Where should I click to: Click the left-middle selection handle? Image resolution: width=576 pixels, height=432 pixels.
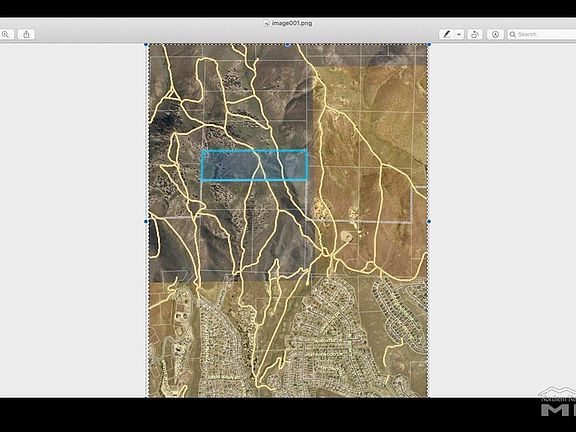[x=146, y=222]
